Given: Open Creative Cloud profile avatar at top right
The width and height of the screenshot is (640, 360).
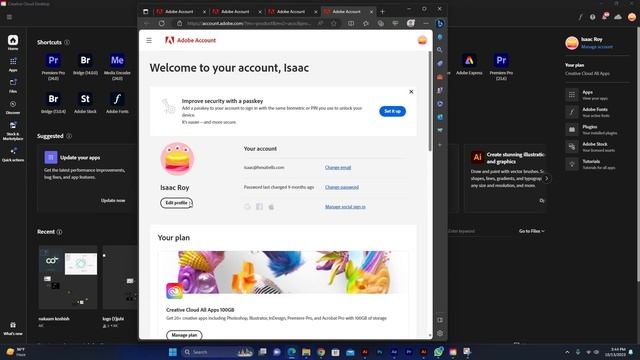Looking at the screenshot, I should (632, 17).
